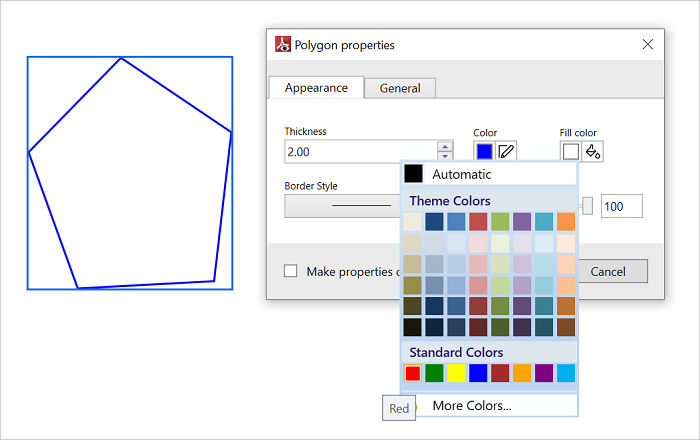Select the aqua theme color in top row

click(x=544, y=222)
